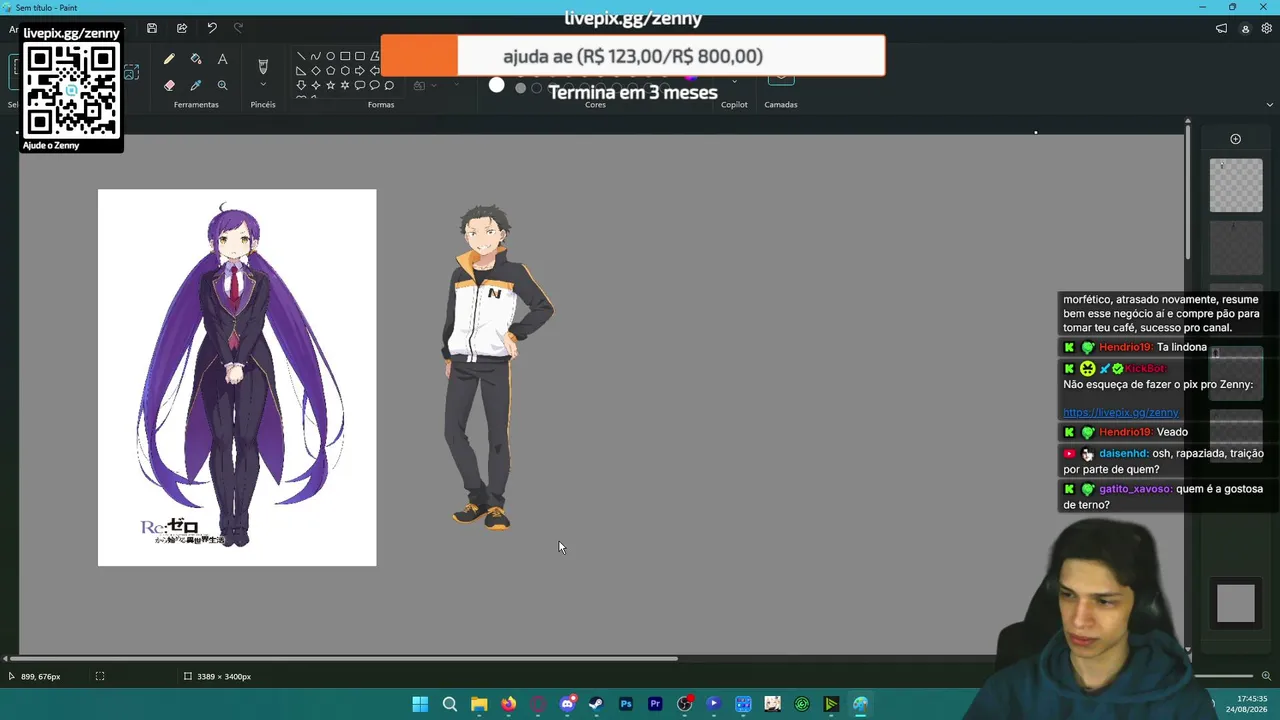This screenshot has height=720, width=1280.
Task: Select the curve shape
Action: pyautogui.click(x=316, y=56)
